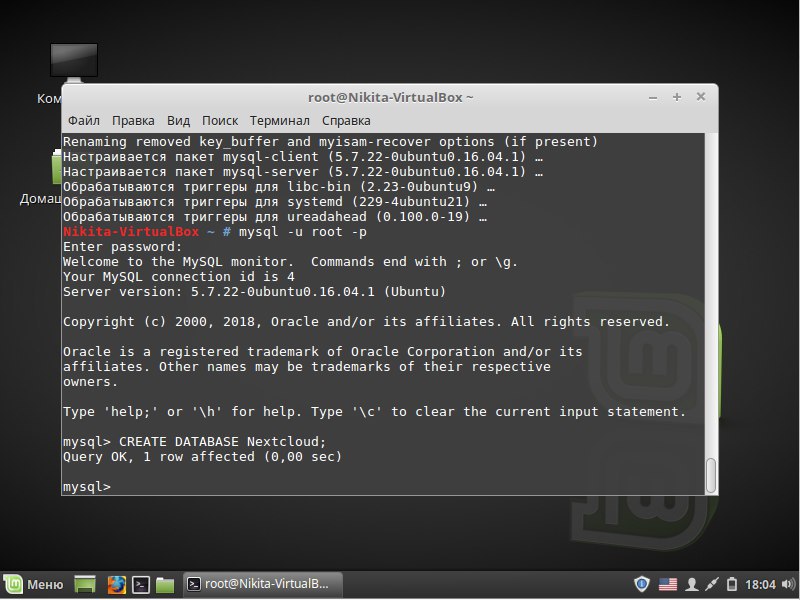Open the Вид menu
Screen dimensions: 800x600
click(179, 121)
